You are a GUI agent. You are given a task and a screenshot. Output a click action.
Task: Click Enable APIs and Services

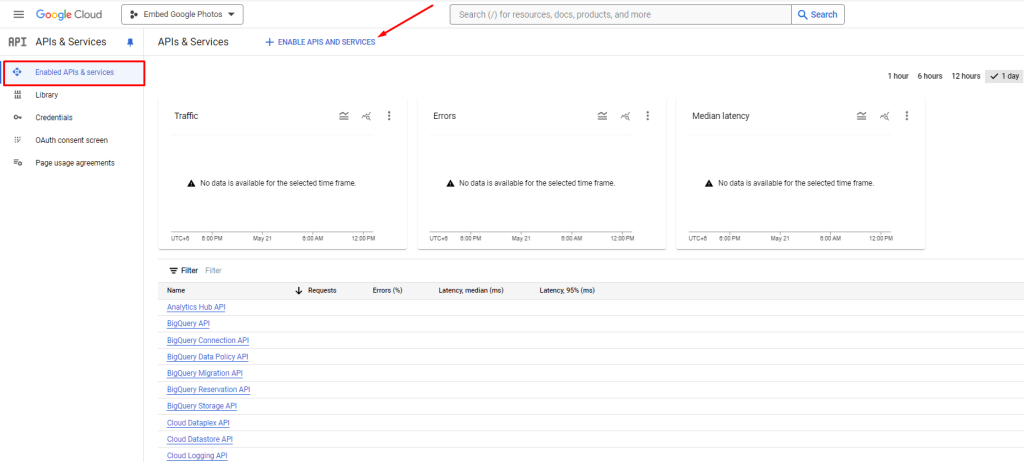320,42
